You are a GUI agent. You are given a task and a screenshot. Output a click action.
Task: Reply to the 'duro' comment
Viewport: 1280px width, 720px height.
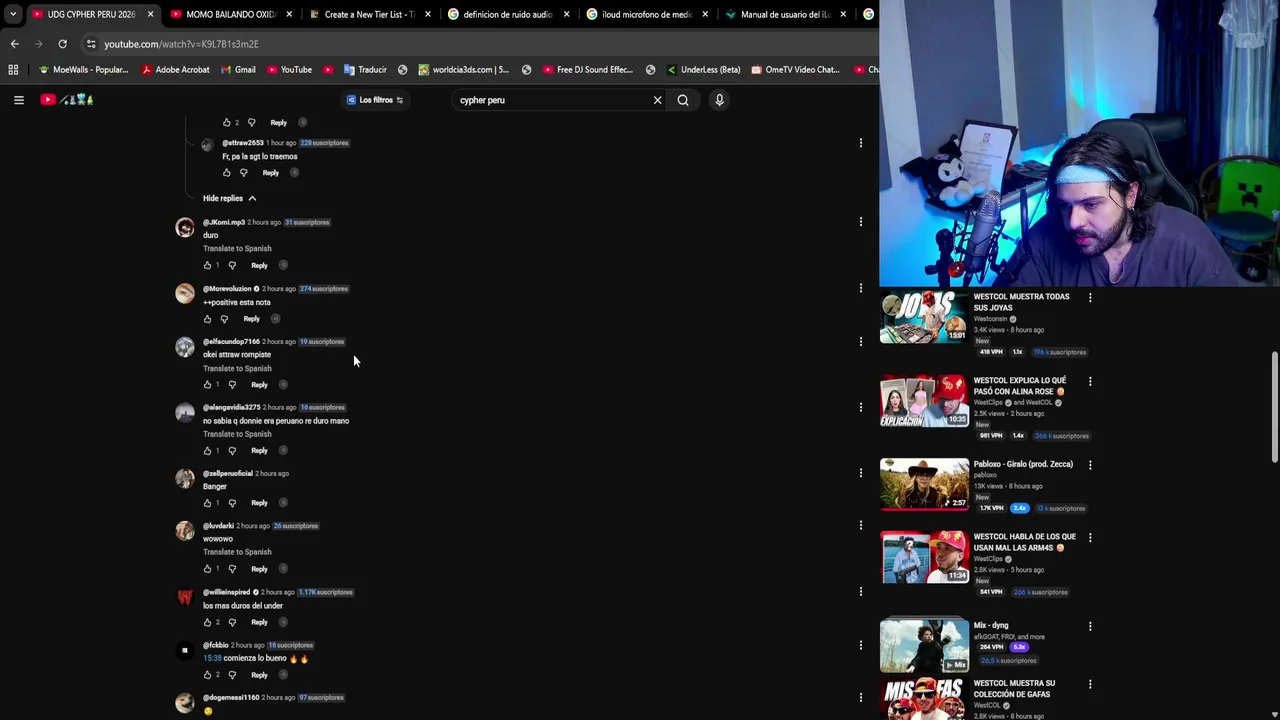point(259,266)
